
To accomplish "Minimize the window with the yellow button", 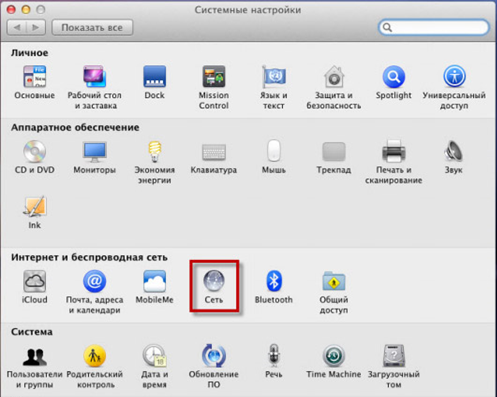I will coord(26,9).
